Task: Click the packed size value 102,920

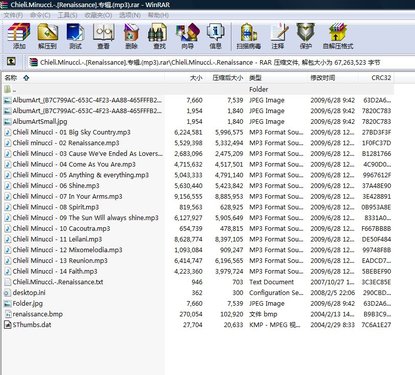Action: click(x=232, y=314)
